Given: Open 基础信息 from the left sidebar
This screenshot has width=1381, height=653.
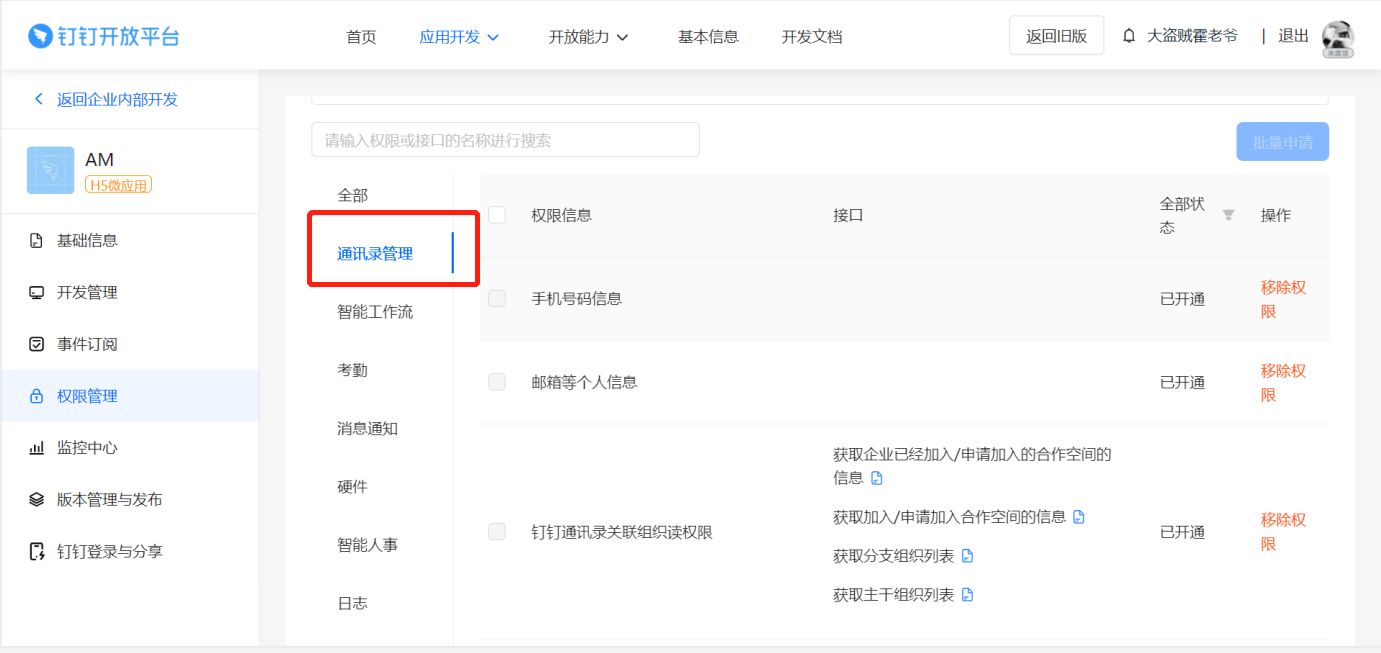Looking at the screenshot, I should point(88,240).
